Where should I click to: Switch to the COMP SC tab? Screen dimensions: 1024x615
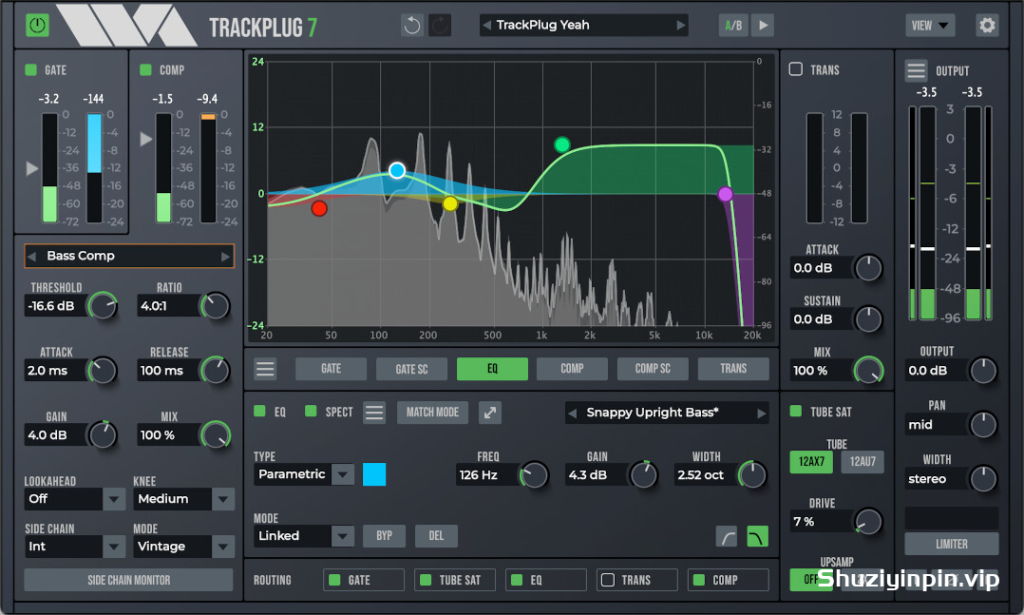pyautogui.click(x=652, y=369)
